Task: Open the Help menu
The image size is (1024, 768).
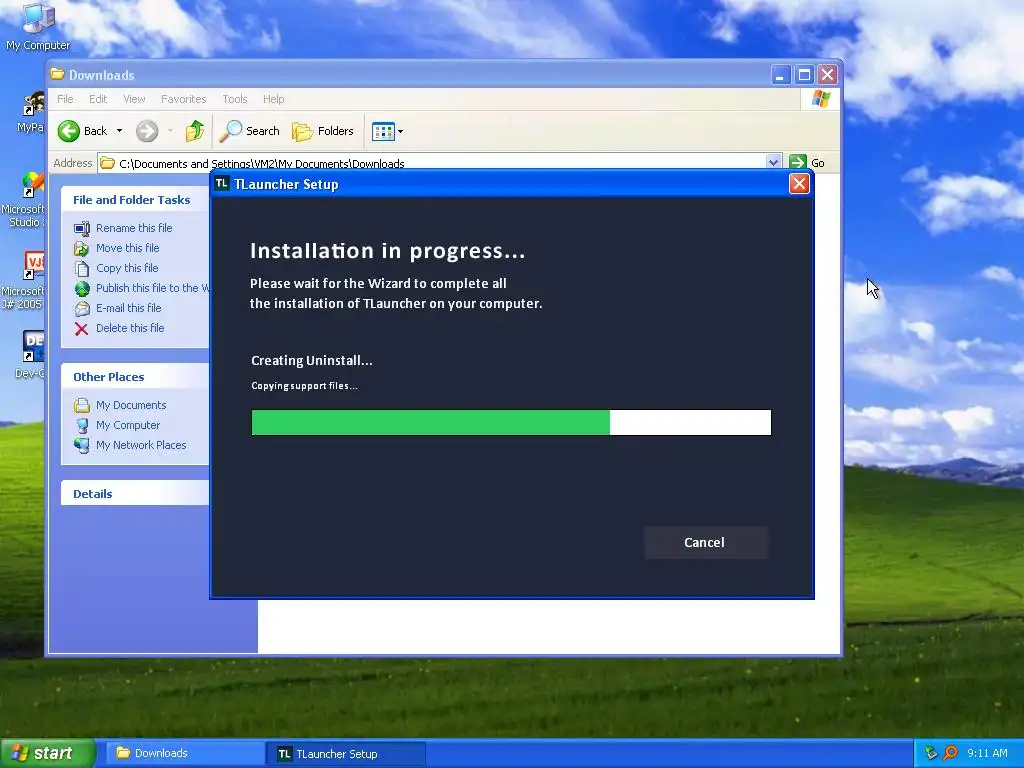Action: coord(274,99)
